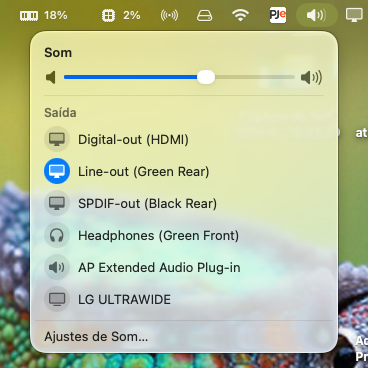Select the Headphones (Green Front) headphone icon
The width and height of the screenshot is (368, 368).
(x=57, y=235)
